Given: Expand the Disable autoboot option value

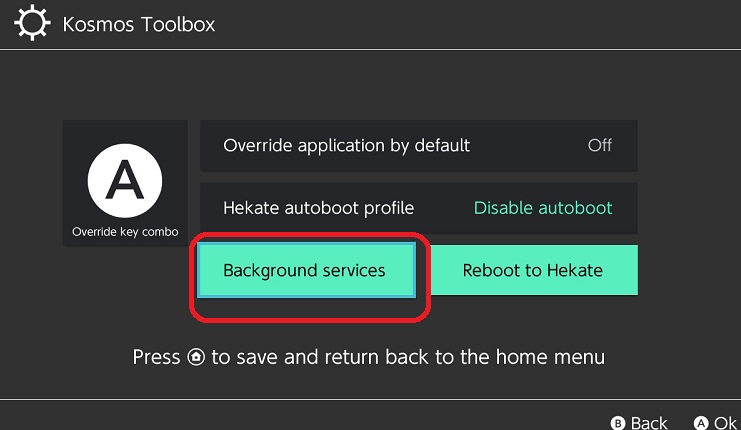Looking at the screenshot, I should [542, 208].
